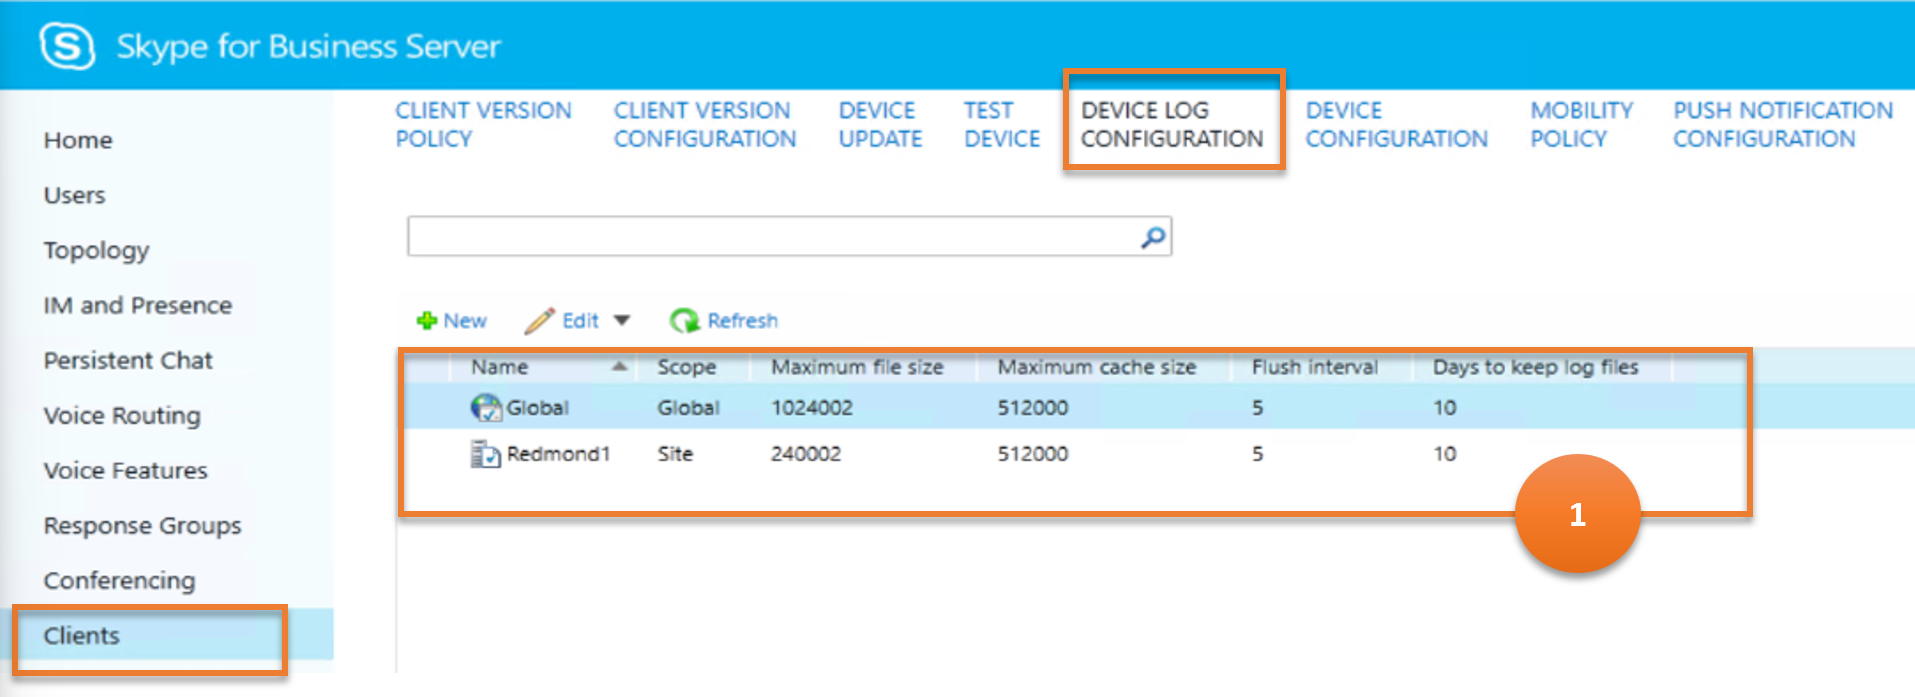
Task: Select IM and Presence section
Action: click(x=137, y=305)
